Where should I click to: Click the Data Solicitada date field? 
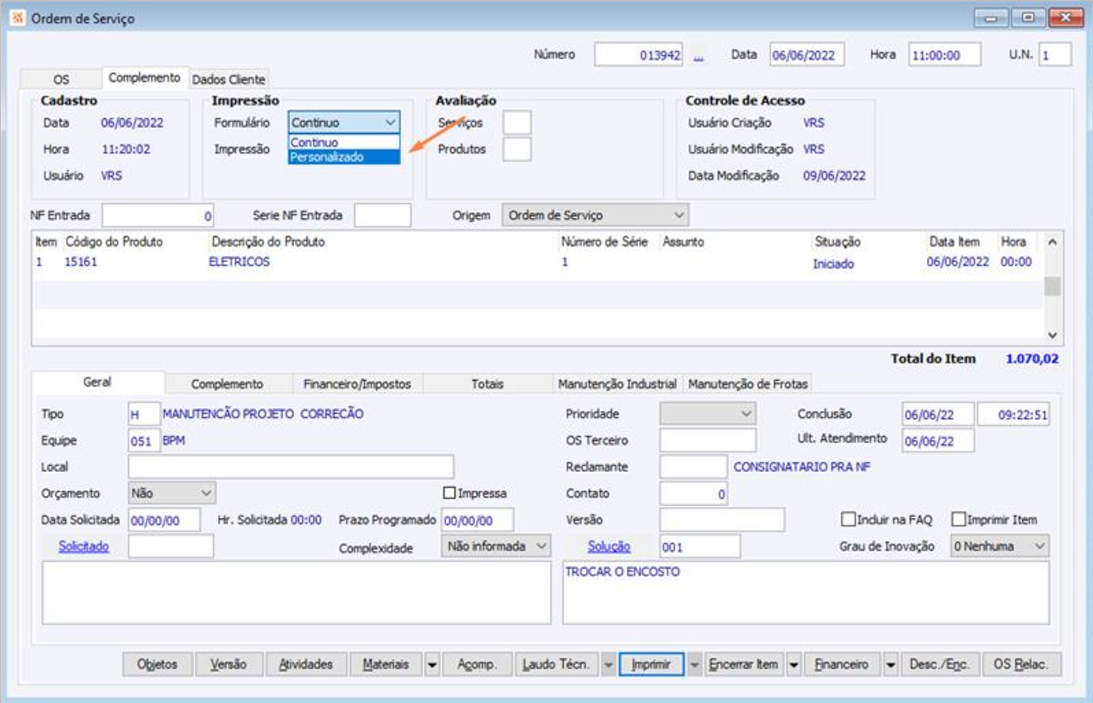click(165, 520)
